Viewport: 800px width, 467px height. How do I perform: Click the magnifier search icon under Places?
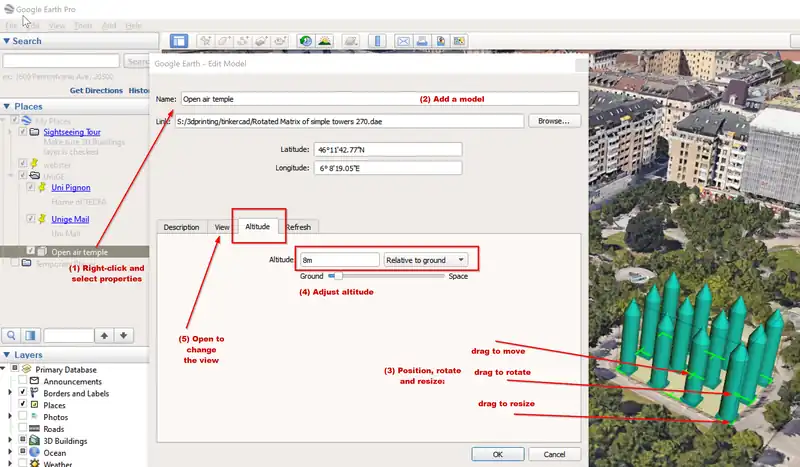[x=13, y=335]
